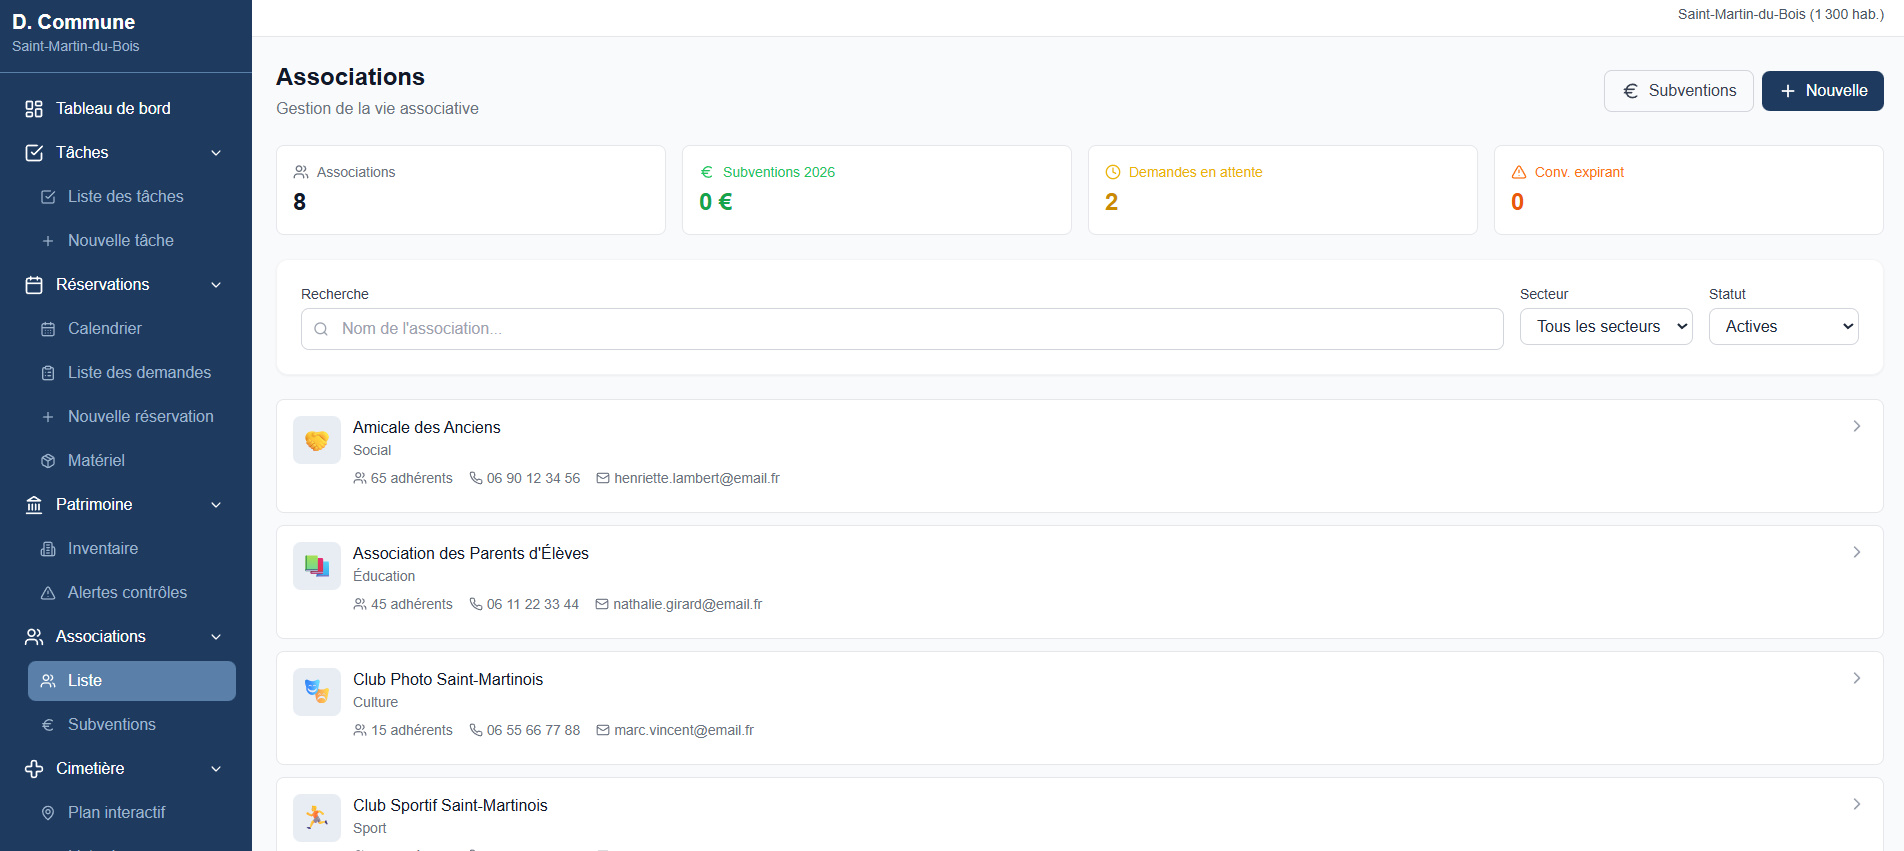Image resolution: width=1904 pixels, height=851 pixels.
Task: Create a new association with Nouvelle button
Action: [1822, 91]
